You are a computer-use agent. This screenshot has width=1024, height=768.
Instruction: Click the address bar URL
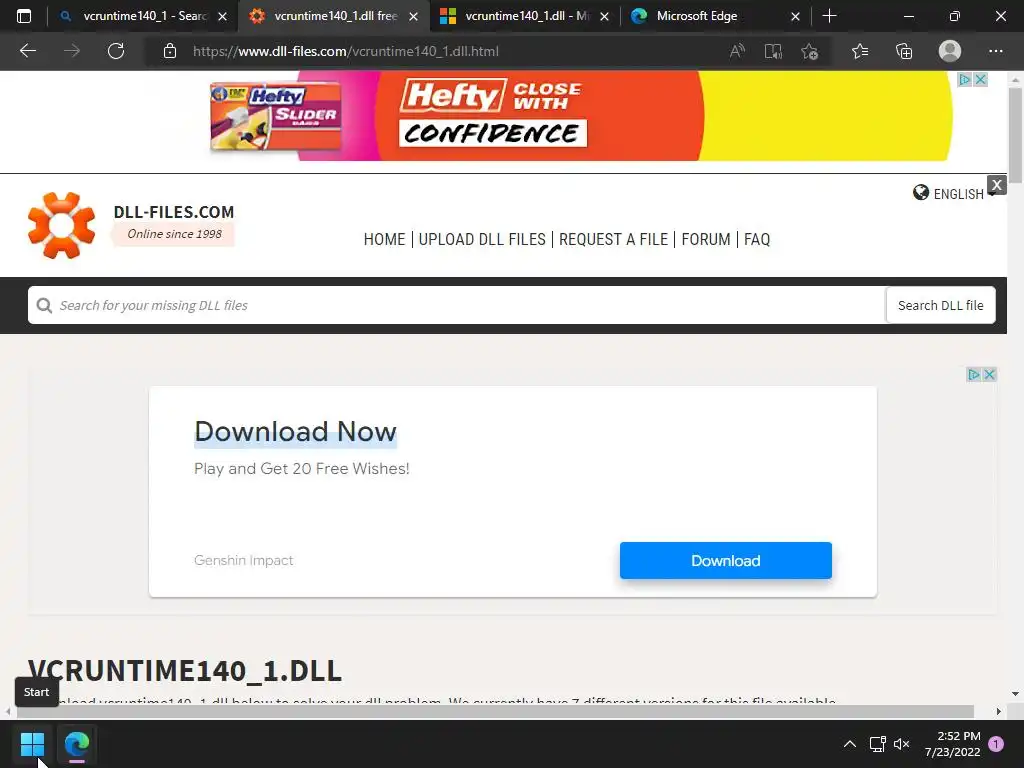pos(345,51)
